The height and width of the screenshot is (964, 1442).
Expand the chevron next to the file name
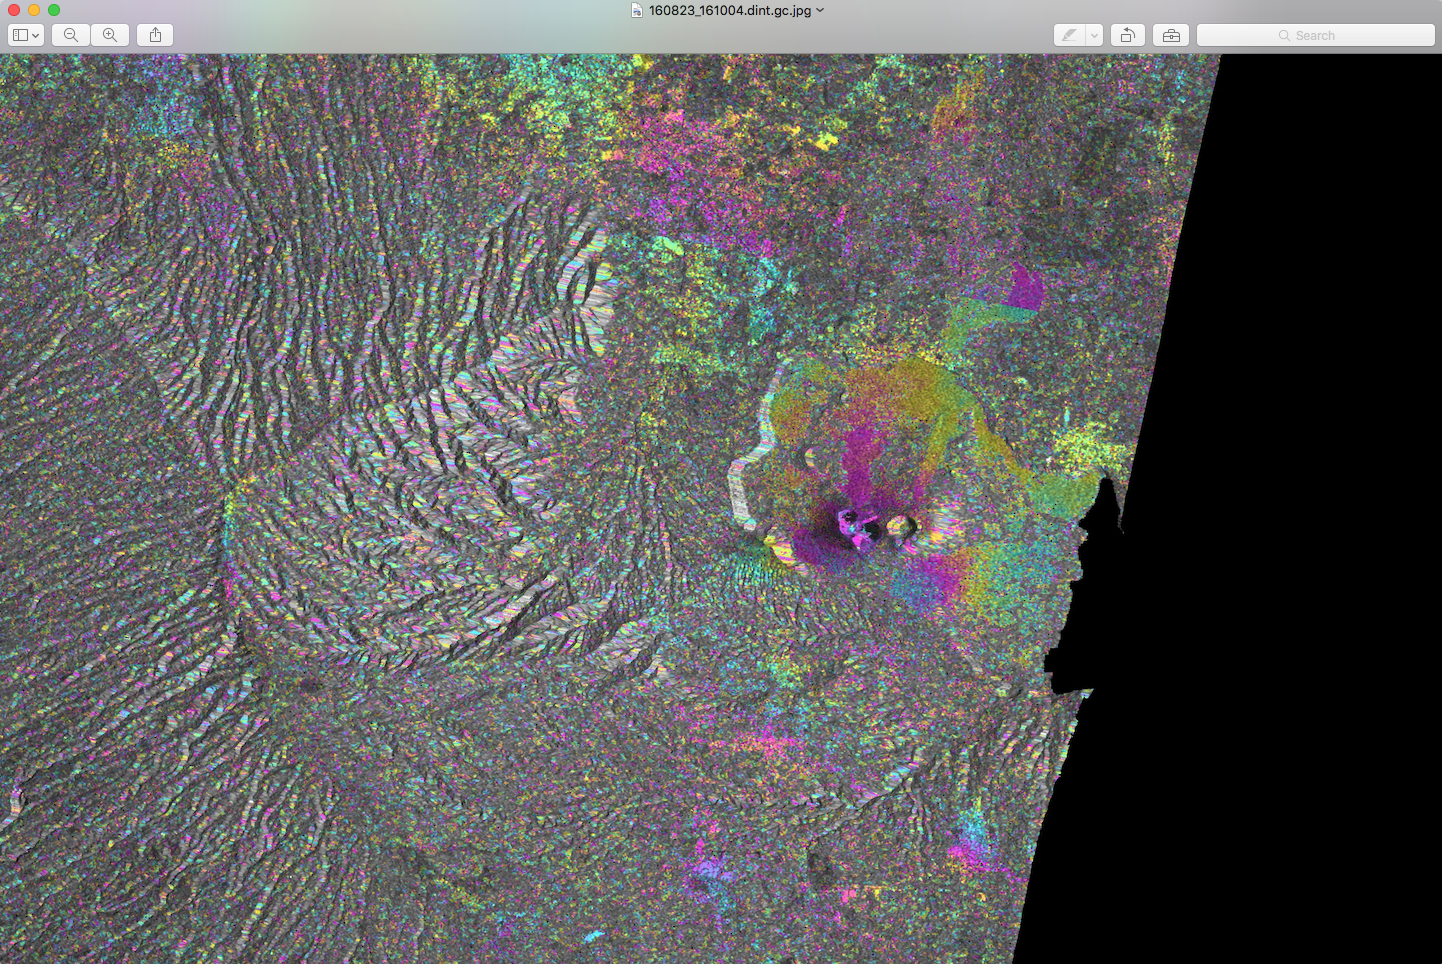pyautogui.click(x=820, y=10)
